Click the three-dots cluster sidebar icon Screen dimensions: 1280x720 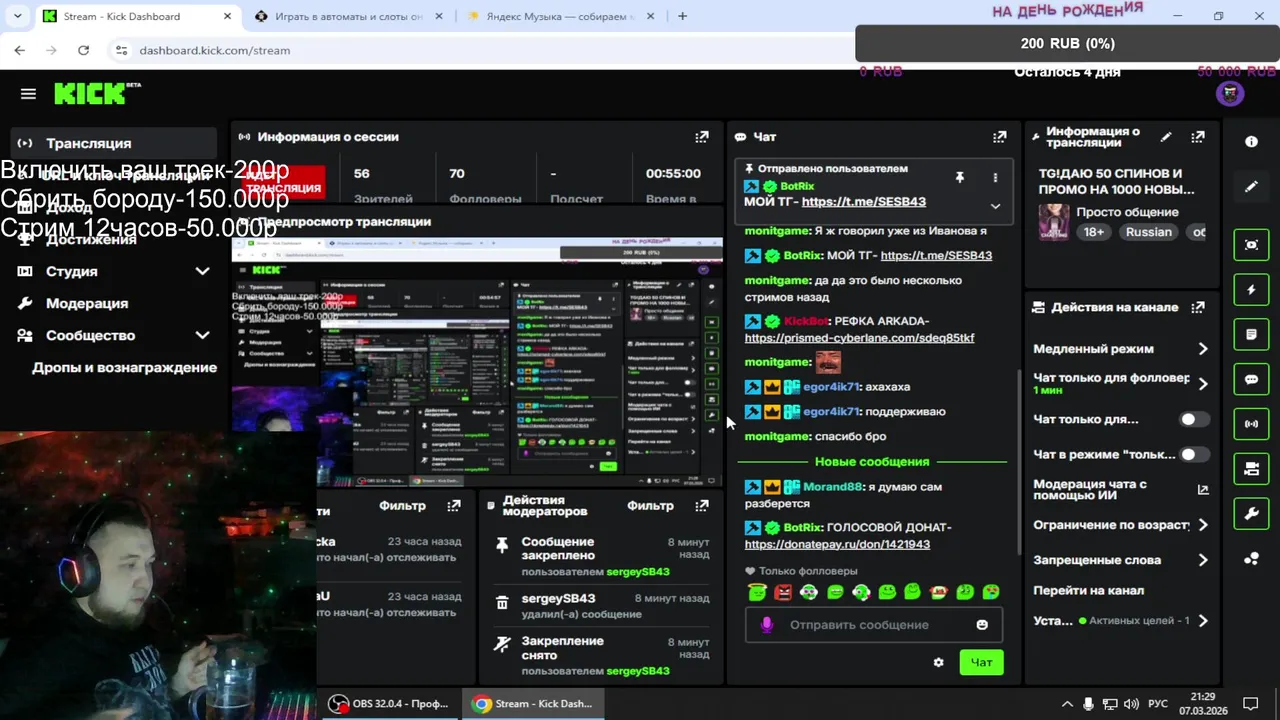[1251, 559]
